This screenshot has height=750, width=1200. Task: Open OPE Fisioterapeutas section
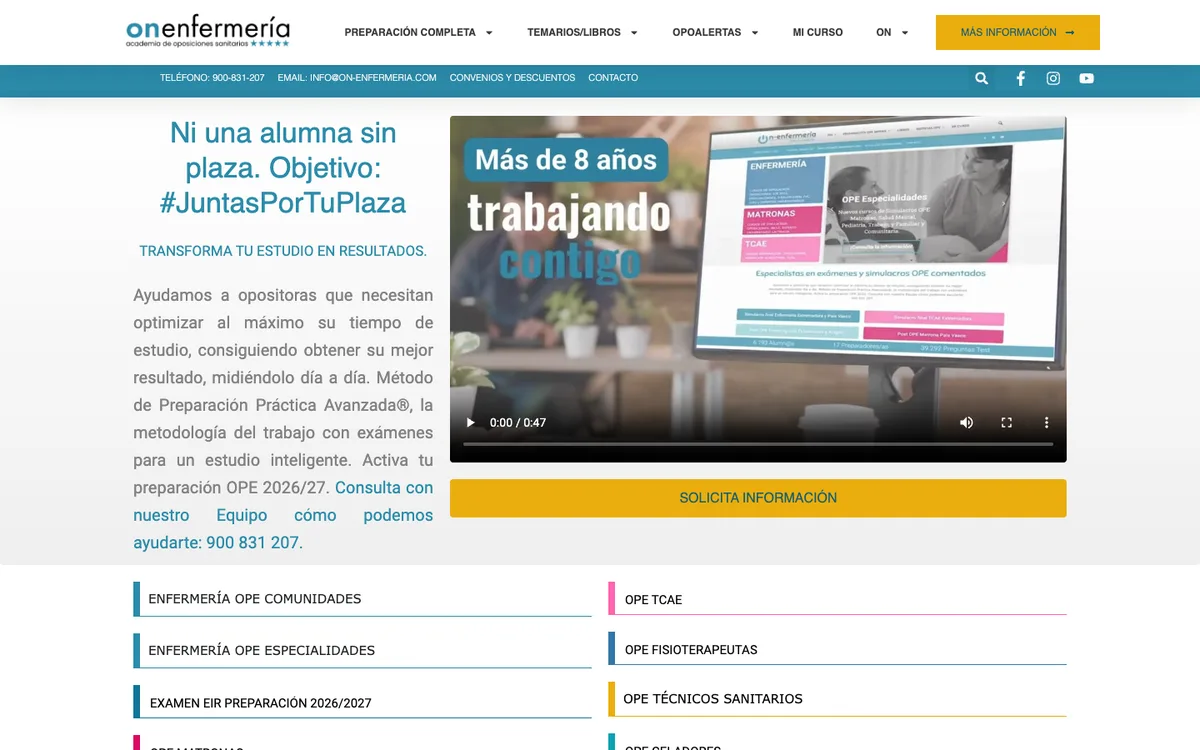pyautogui.click(x=837, y=649)
